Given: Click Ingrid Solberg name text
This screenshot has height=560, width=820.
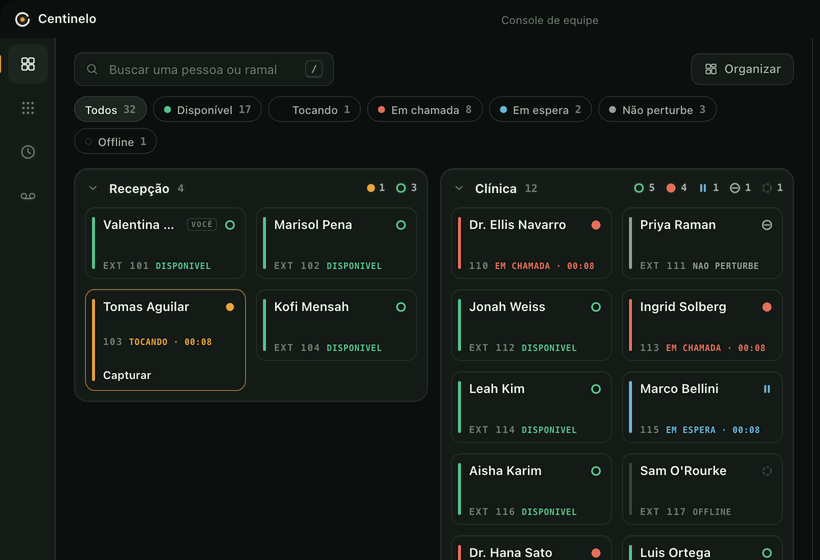Looking at the screenshot, I should (x=683, y=307).
